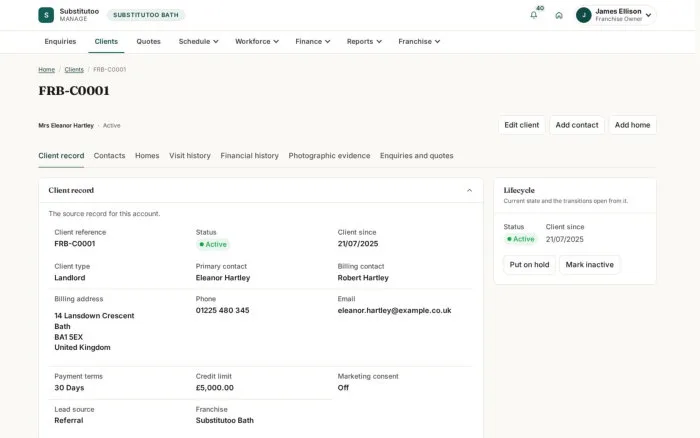Click the Edit client button
Viewport: 700px width, 438px height.
point(521,125)
